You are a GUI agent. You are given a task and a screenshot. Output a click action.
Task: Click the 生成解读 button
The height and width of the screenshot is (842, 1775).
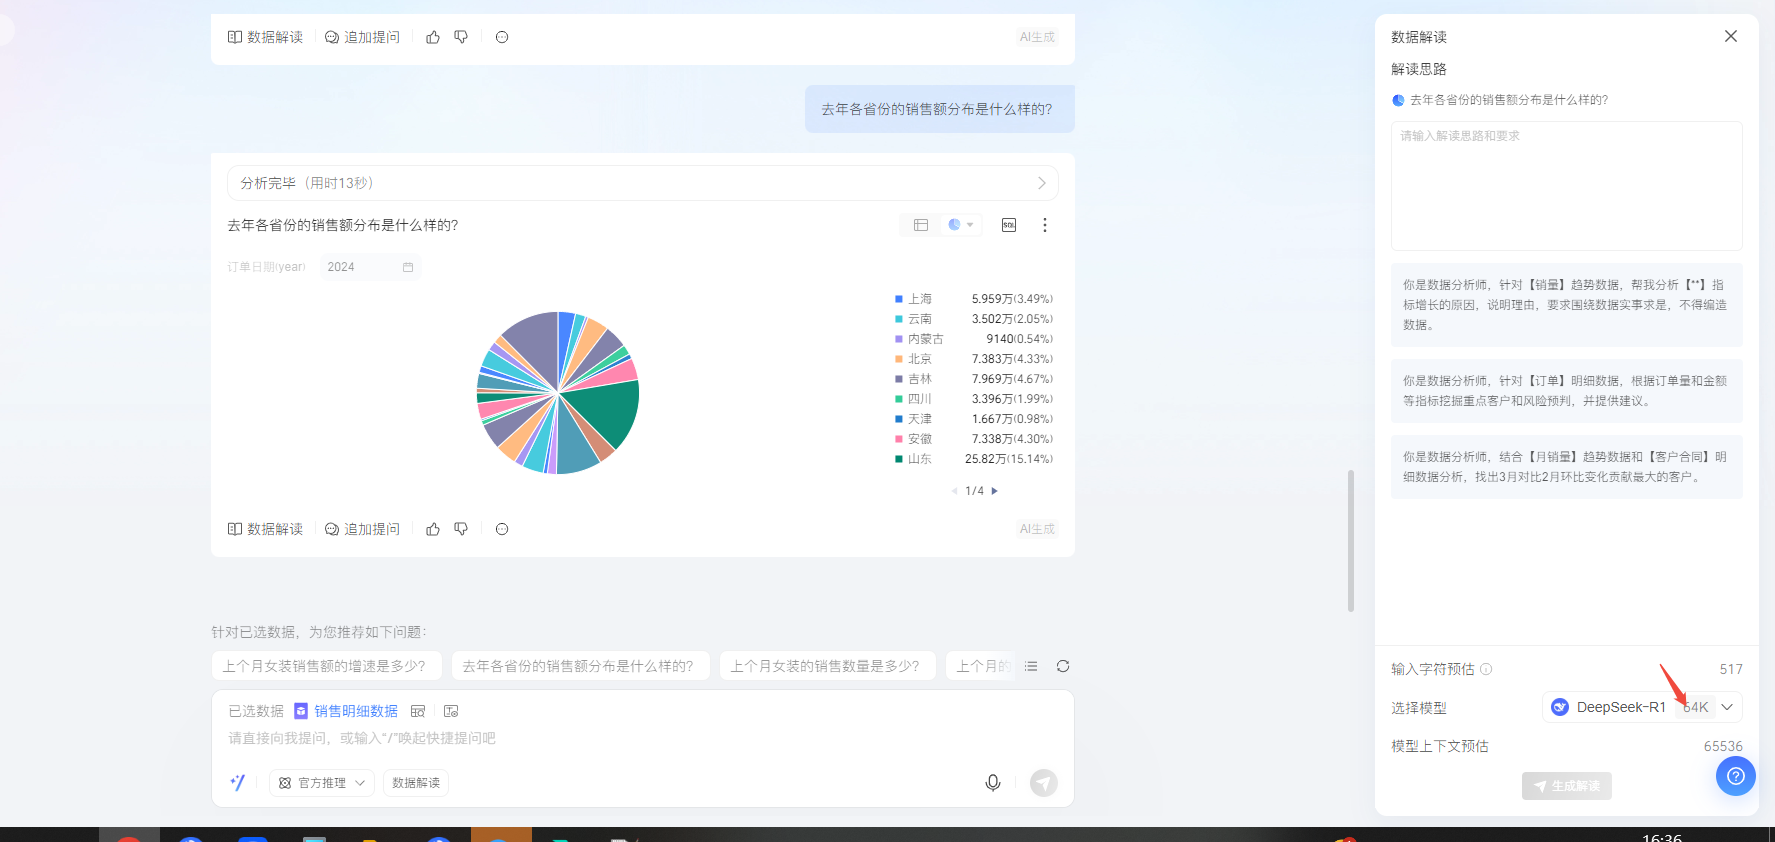coord(1566,786)
